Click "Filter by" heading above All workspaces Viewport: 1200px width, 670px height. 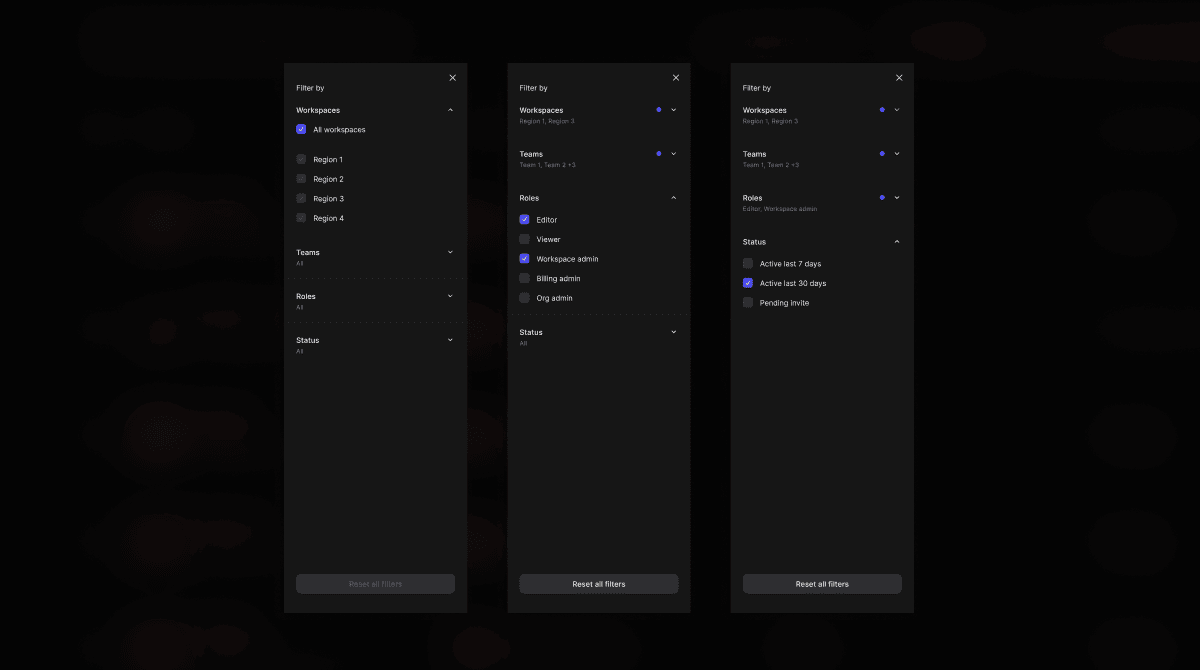tap(310, 88)
